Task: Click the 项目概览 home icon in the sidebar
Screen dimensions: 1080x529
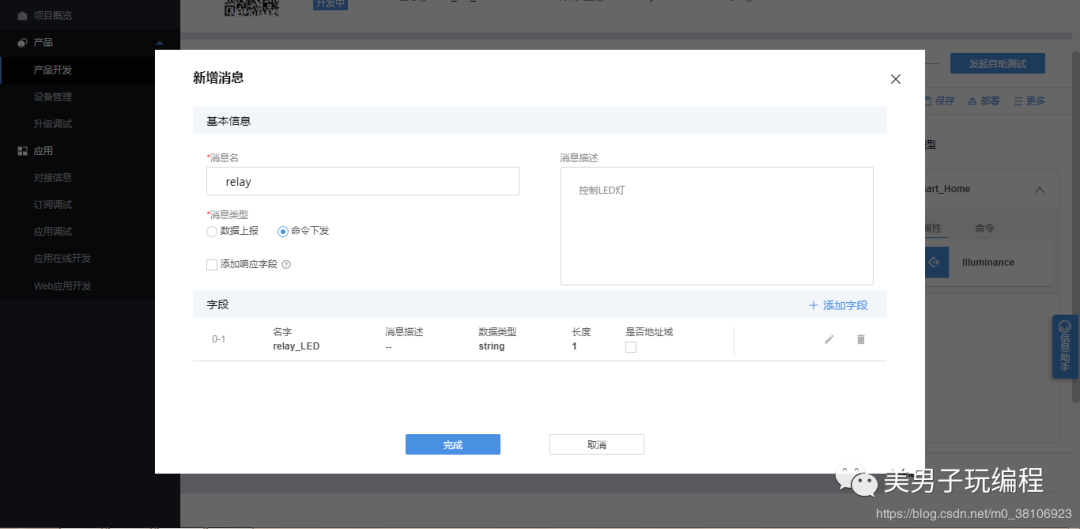Action: [x=22, y=15]
